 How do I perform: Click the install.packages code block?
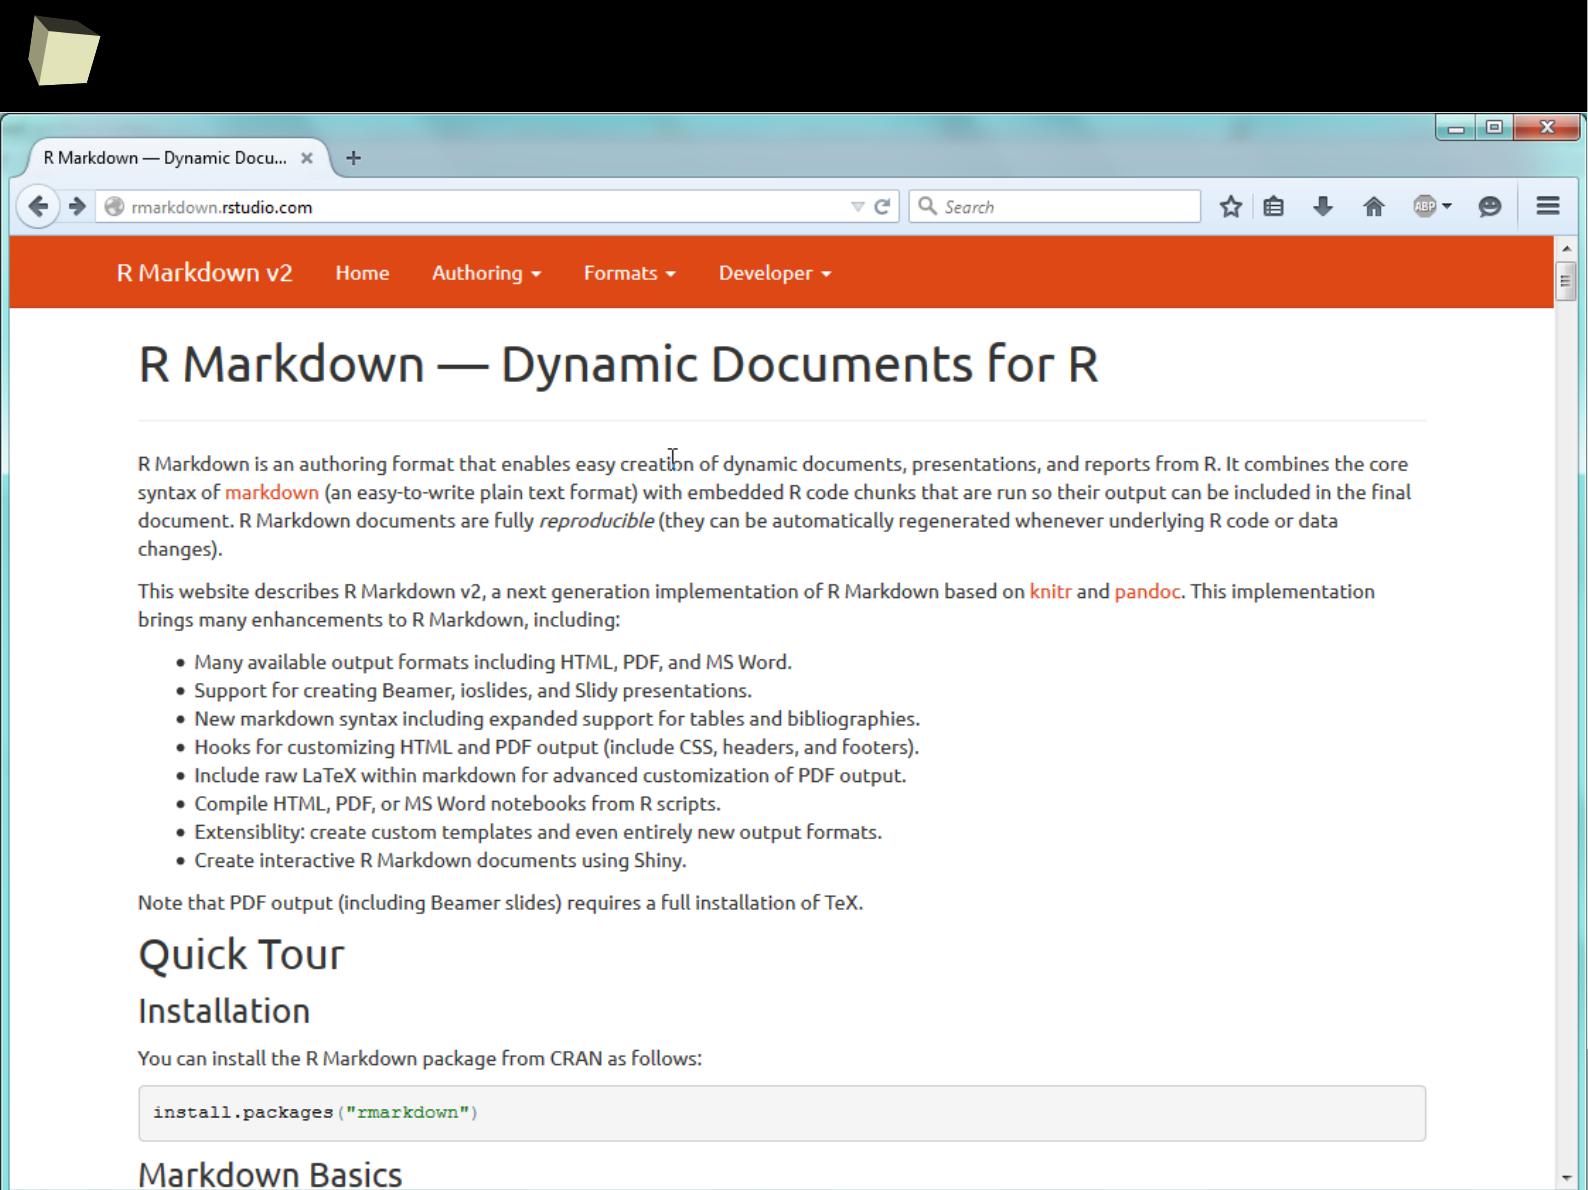[782, 1113]
